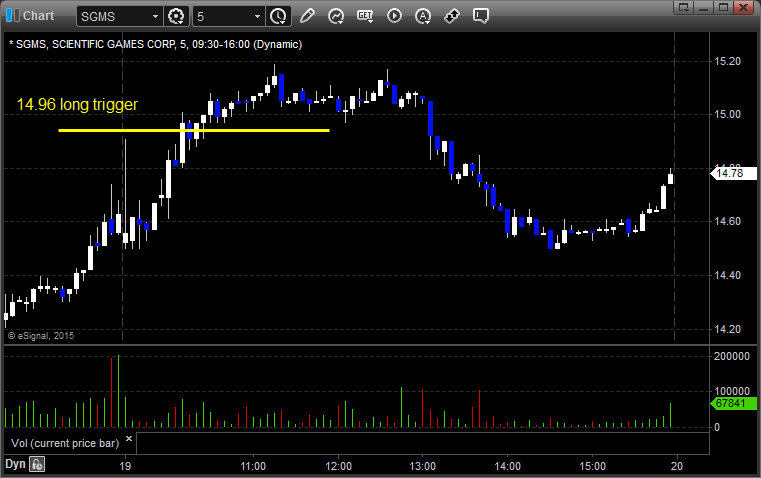Open the studies line-chart icon menu
The height and width of the screenshot is (478, 761).
[x=336, y=16]
